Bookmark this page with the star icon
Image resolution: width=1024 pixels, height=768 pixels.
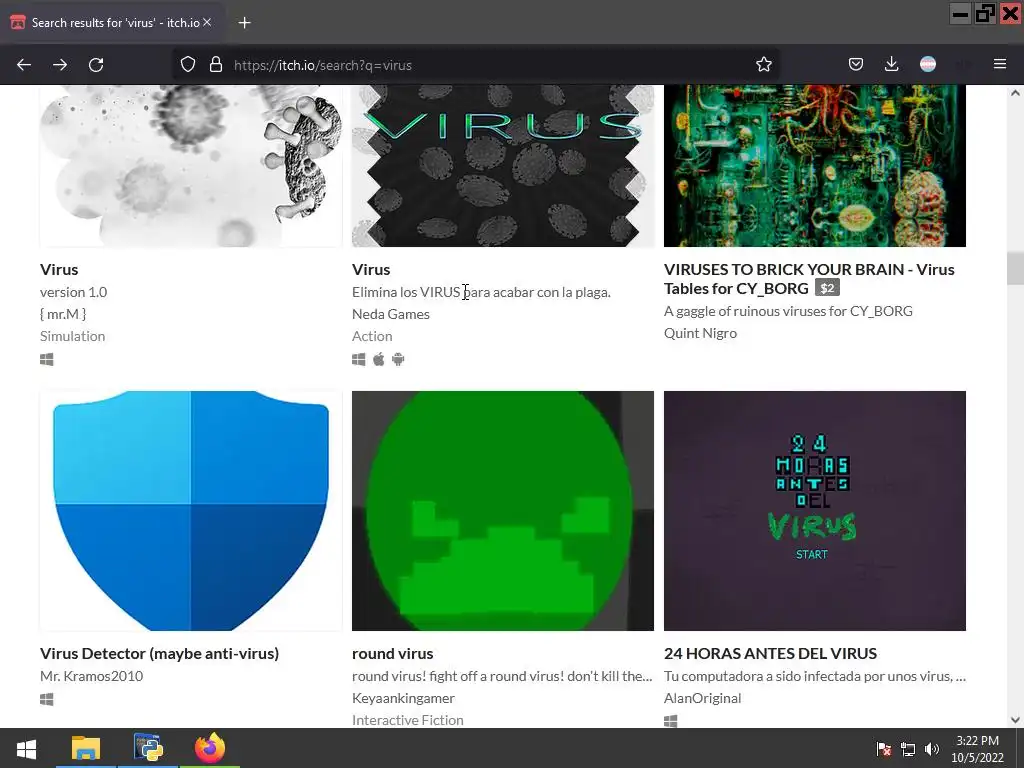click(x=763, y=65)
